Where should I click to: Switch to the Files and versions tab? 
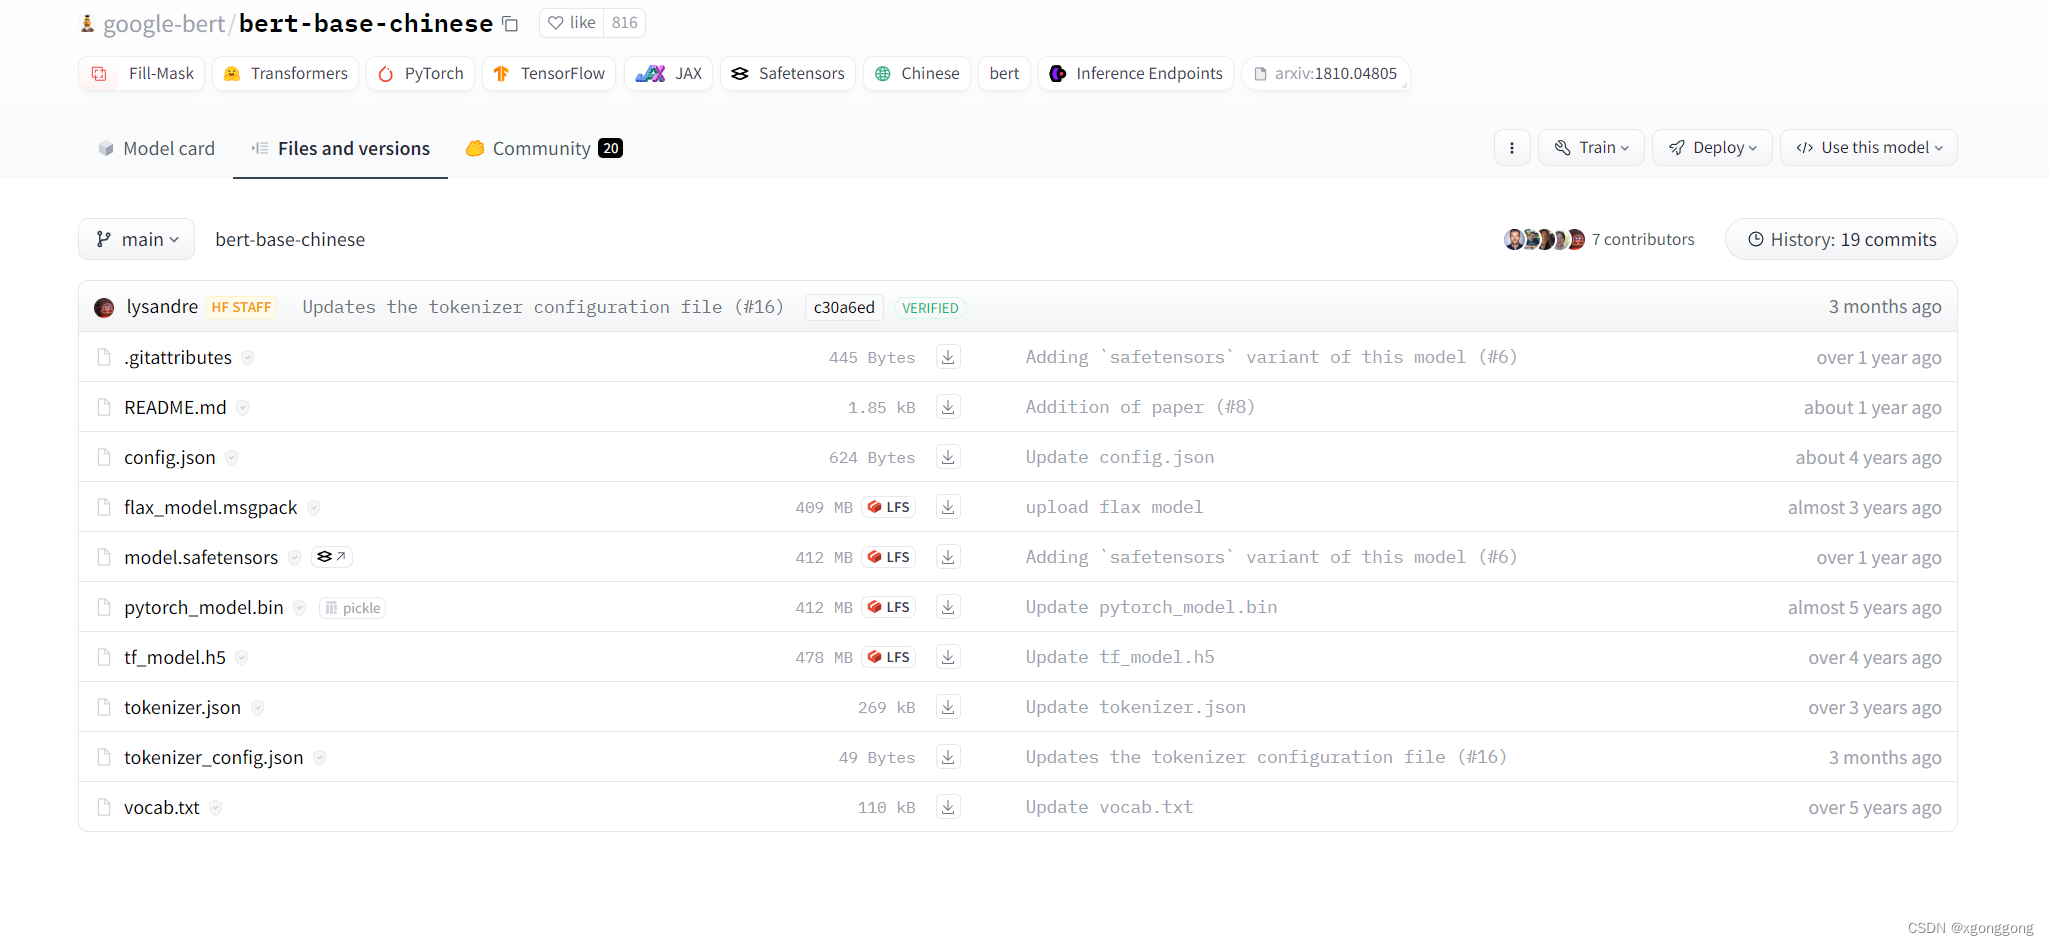[x=340, y=149]
